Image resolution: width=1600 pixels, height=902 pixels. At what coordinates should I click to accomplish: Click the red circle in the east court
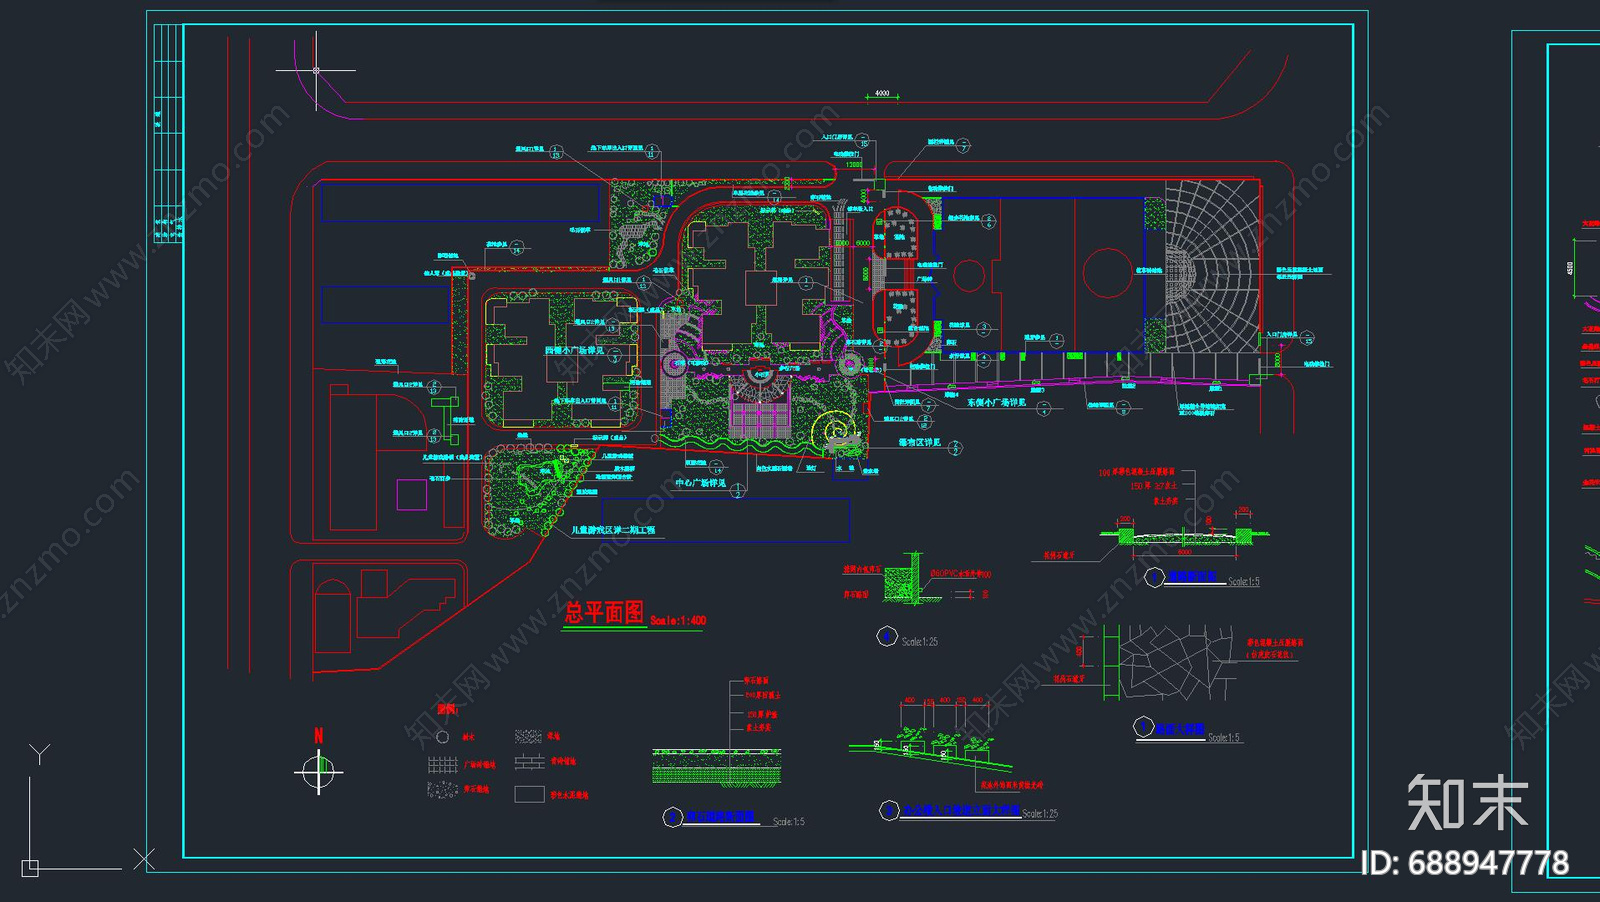point(1108,273)
